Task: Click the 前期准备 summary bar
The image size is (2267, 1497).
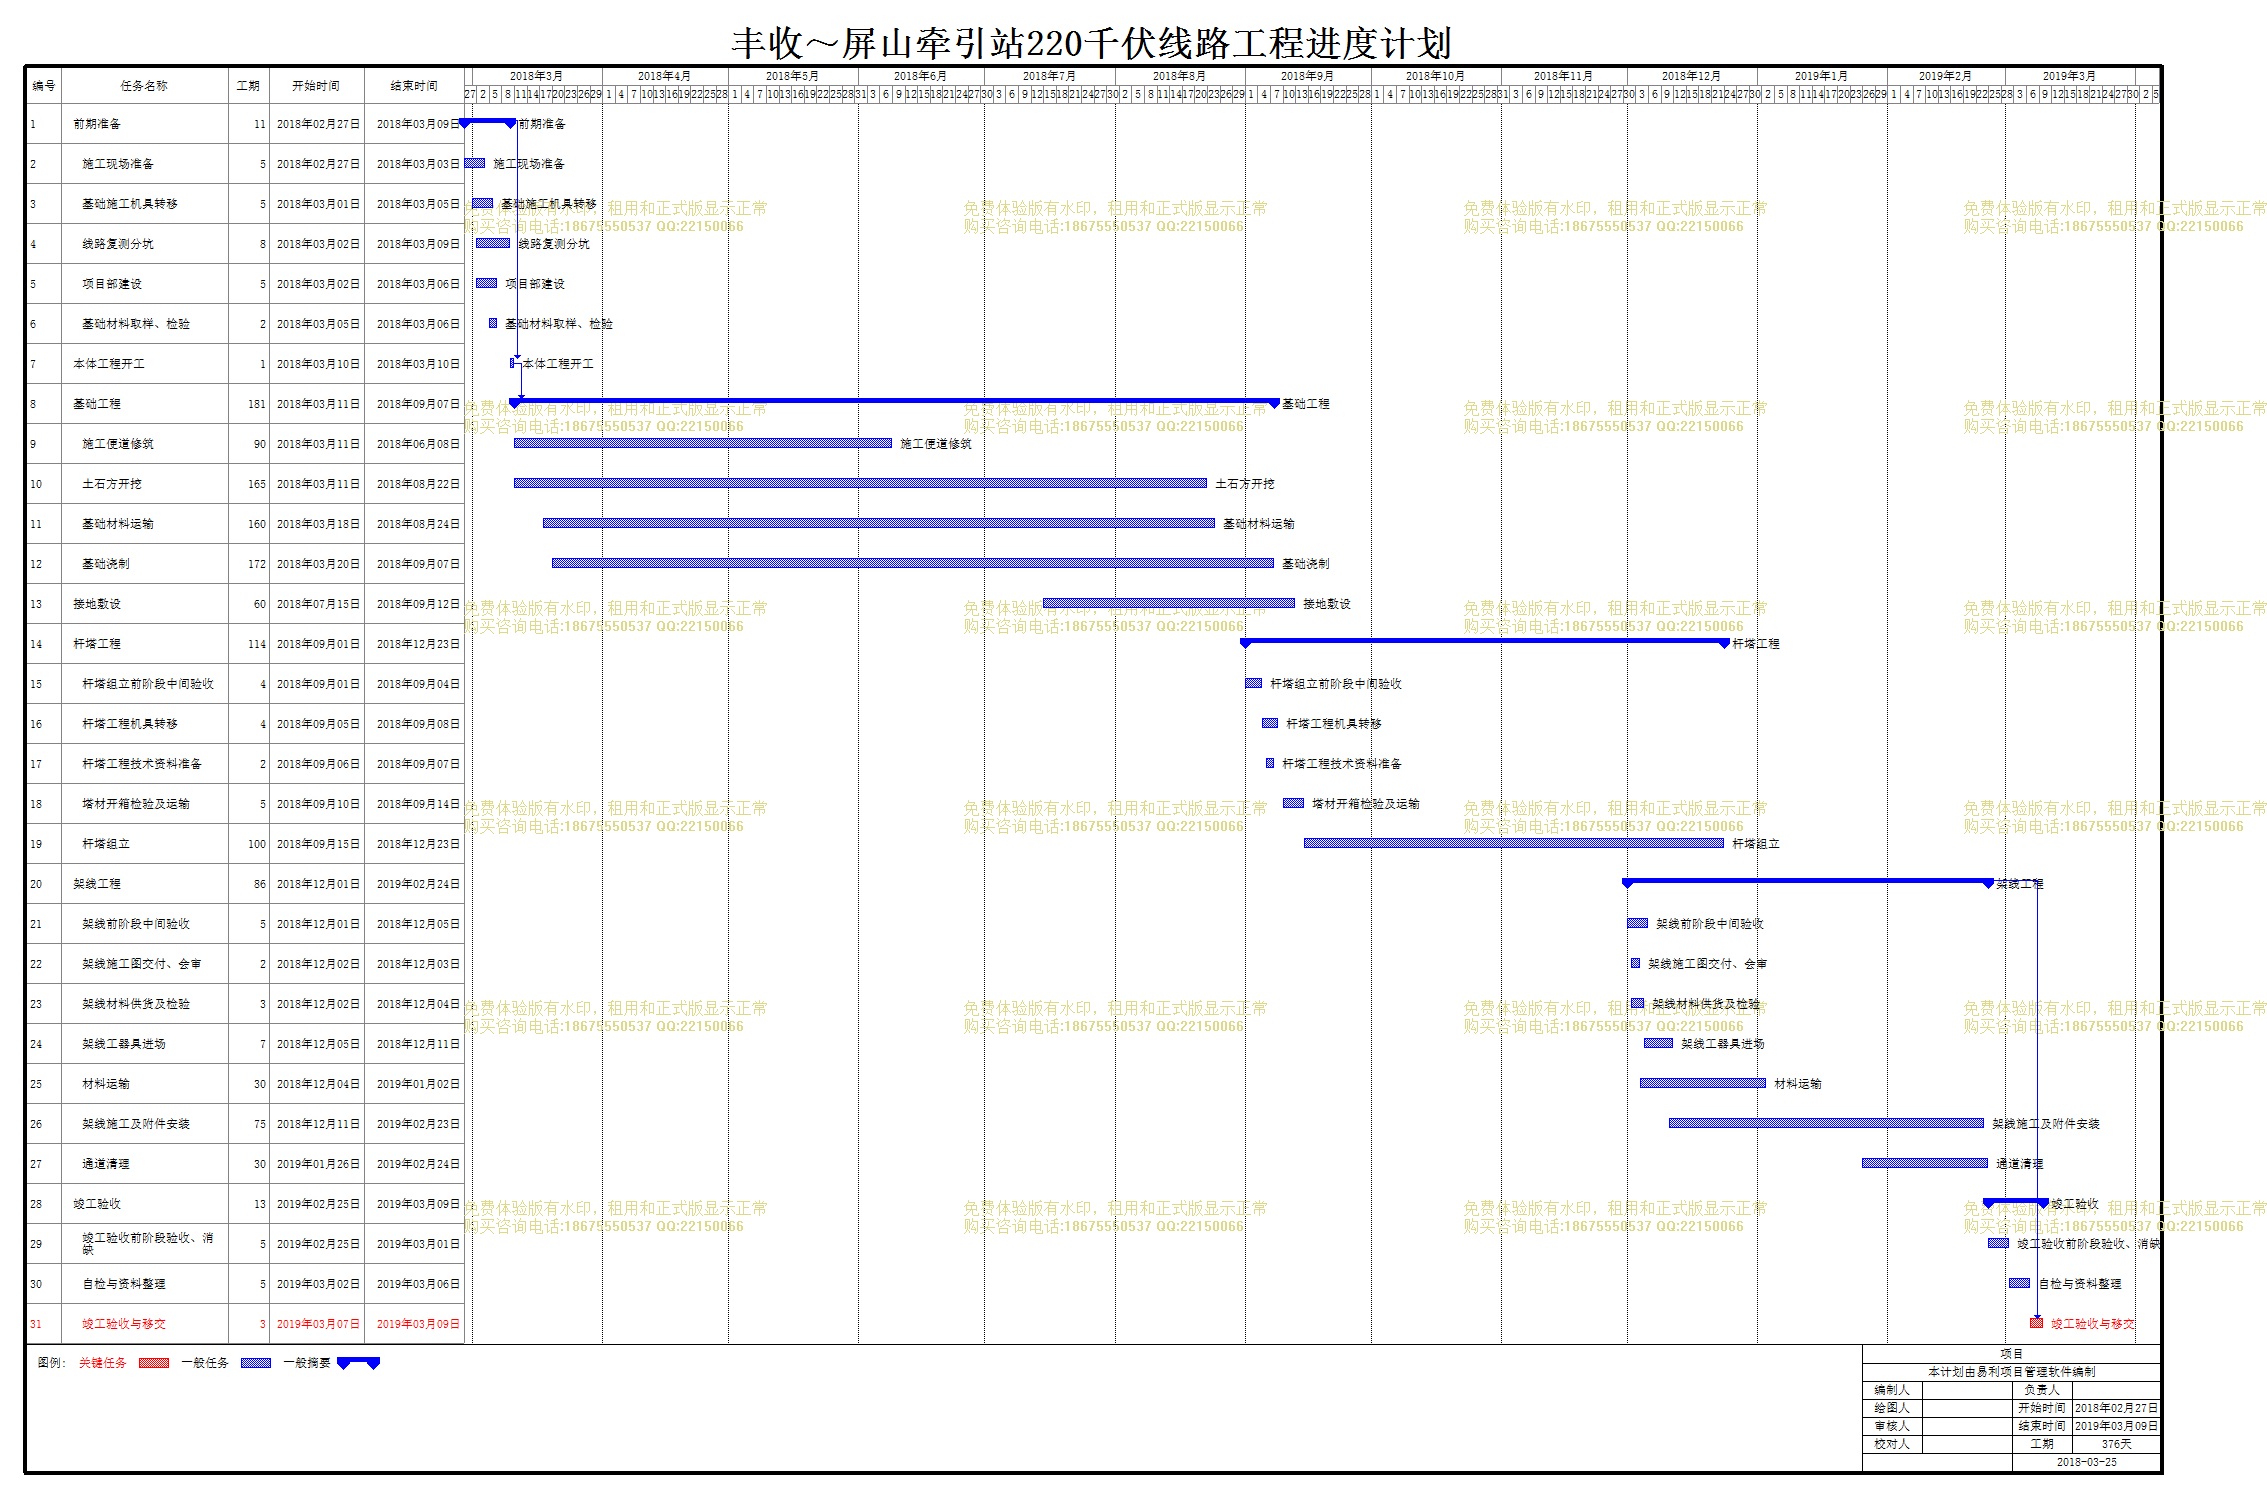Action: pyautogui.click(x=488, y=122)
